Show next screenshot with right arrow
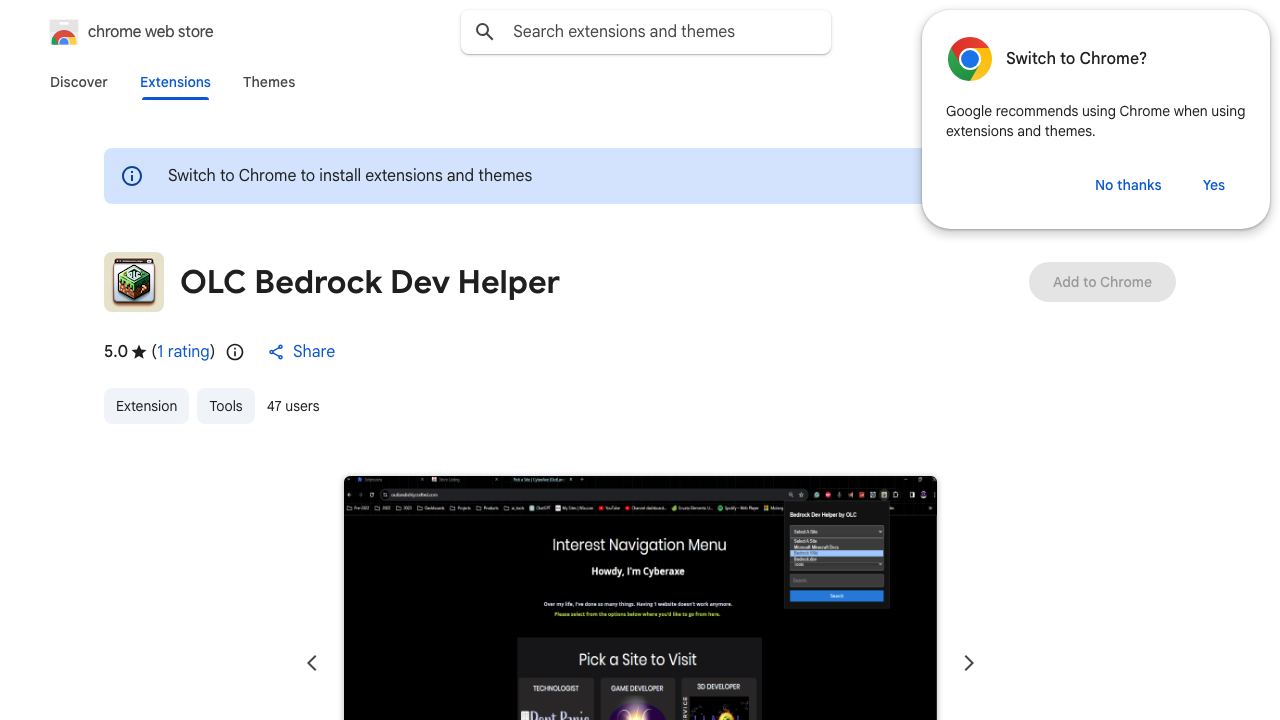The height and width of the screenshot is (720, 1280). coord(968,663)
